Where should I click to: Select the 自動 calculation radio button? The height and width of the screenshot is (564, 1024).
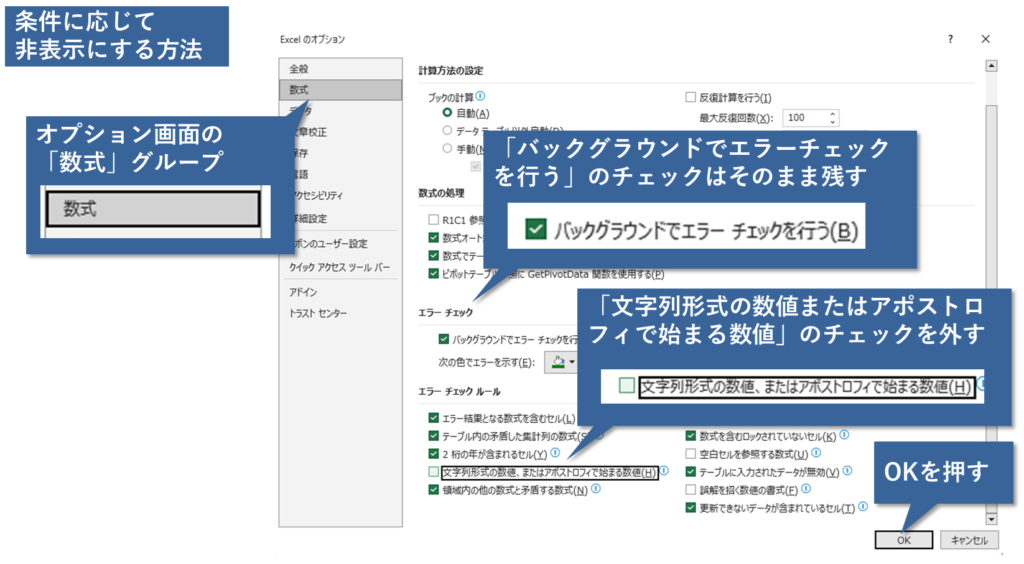(x=447, y=113)
